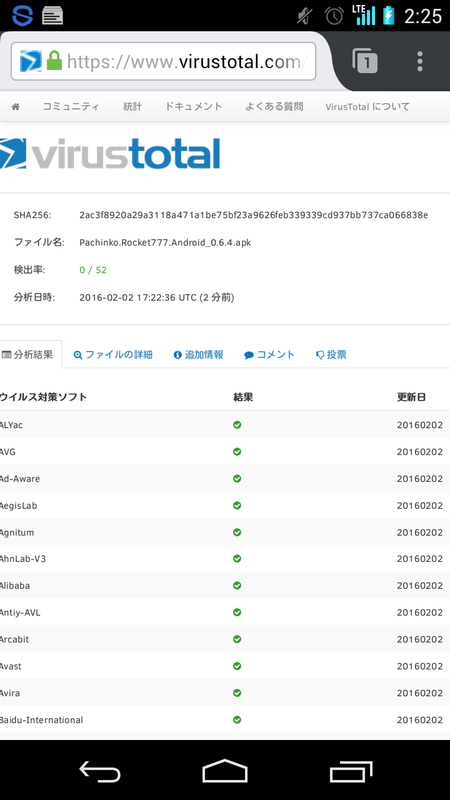Tap the battery charging icon
This screenshot has height=800, width=450.
pyautogui.click(x=389, y=15)
